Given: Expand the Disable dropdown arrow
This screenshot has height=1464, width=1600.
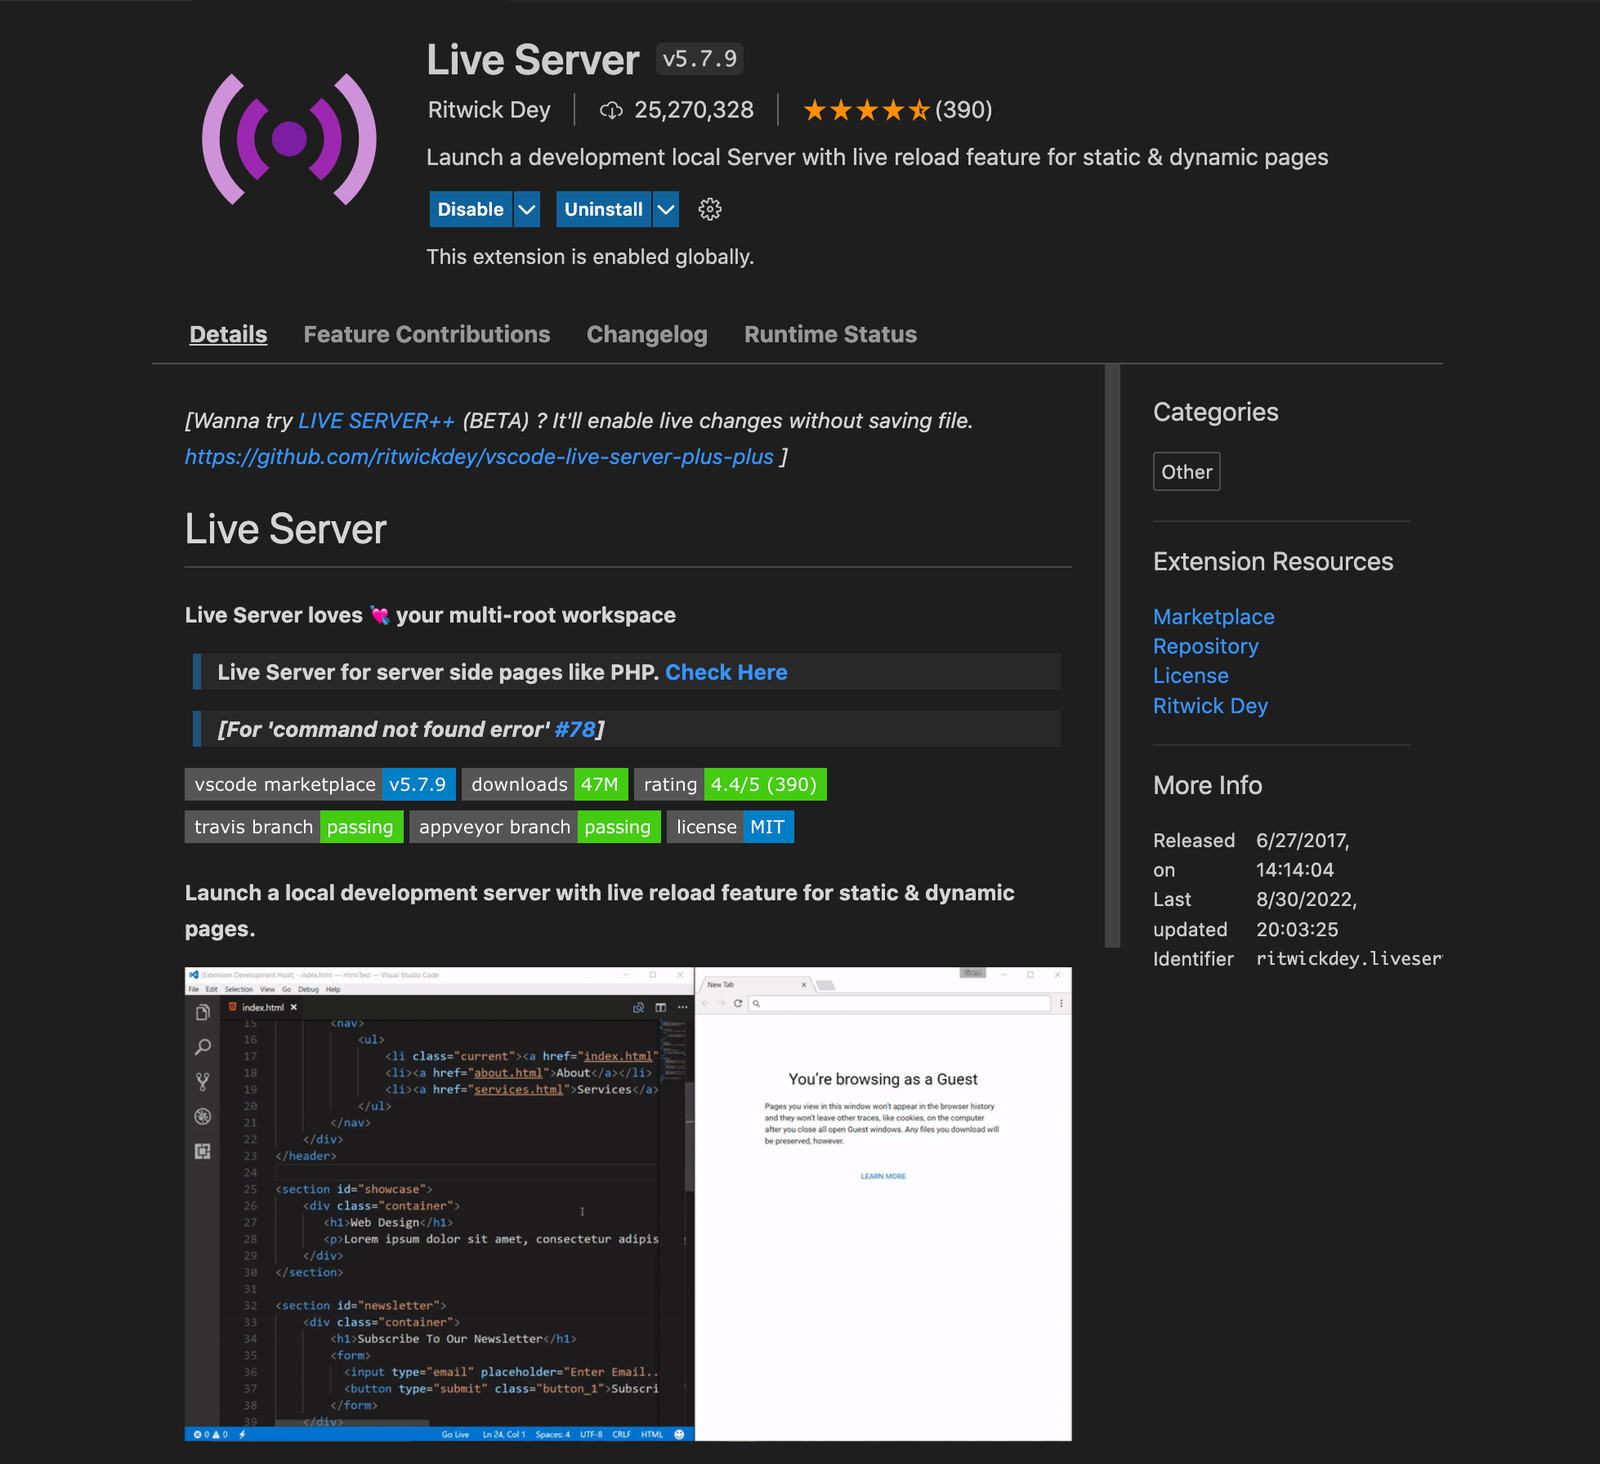Looking at the screenshot, I should tap(527, 209).
